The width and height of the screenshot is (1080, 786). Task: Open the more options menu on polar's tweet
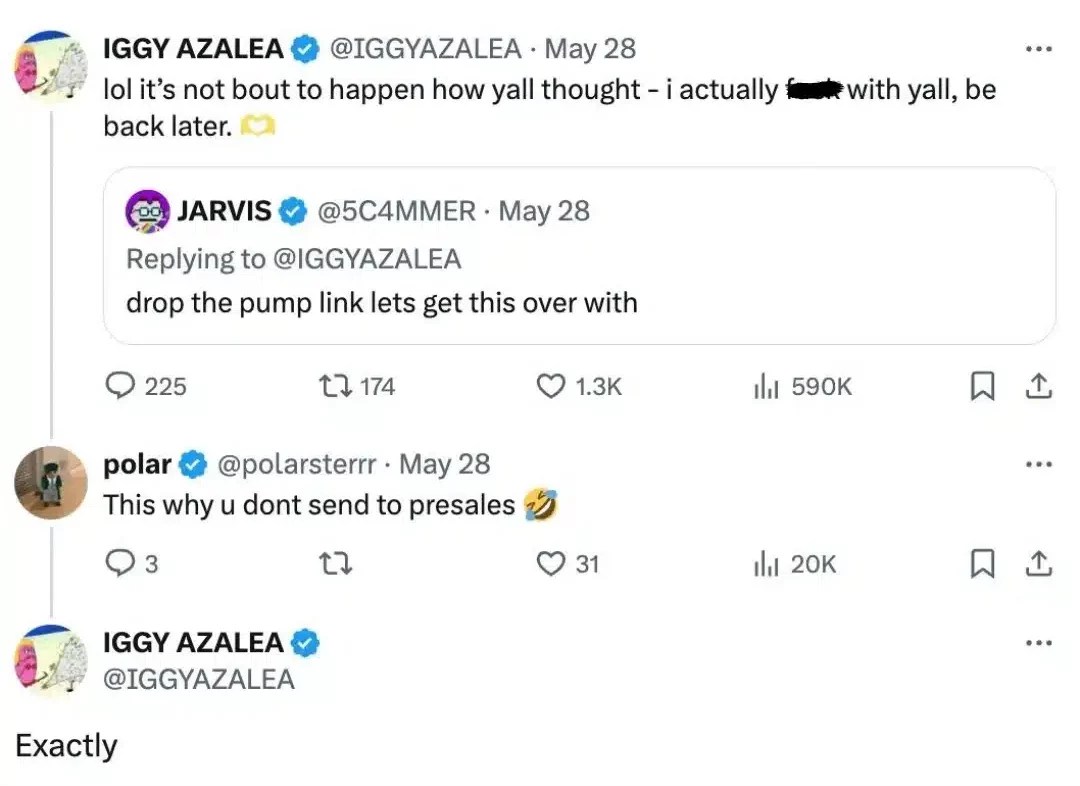point(1039,463)
